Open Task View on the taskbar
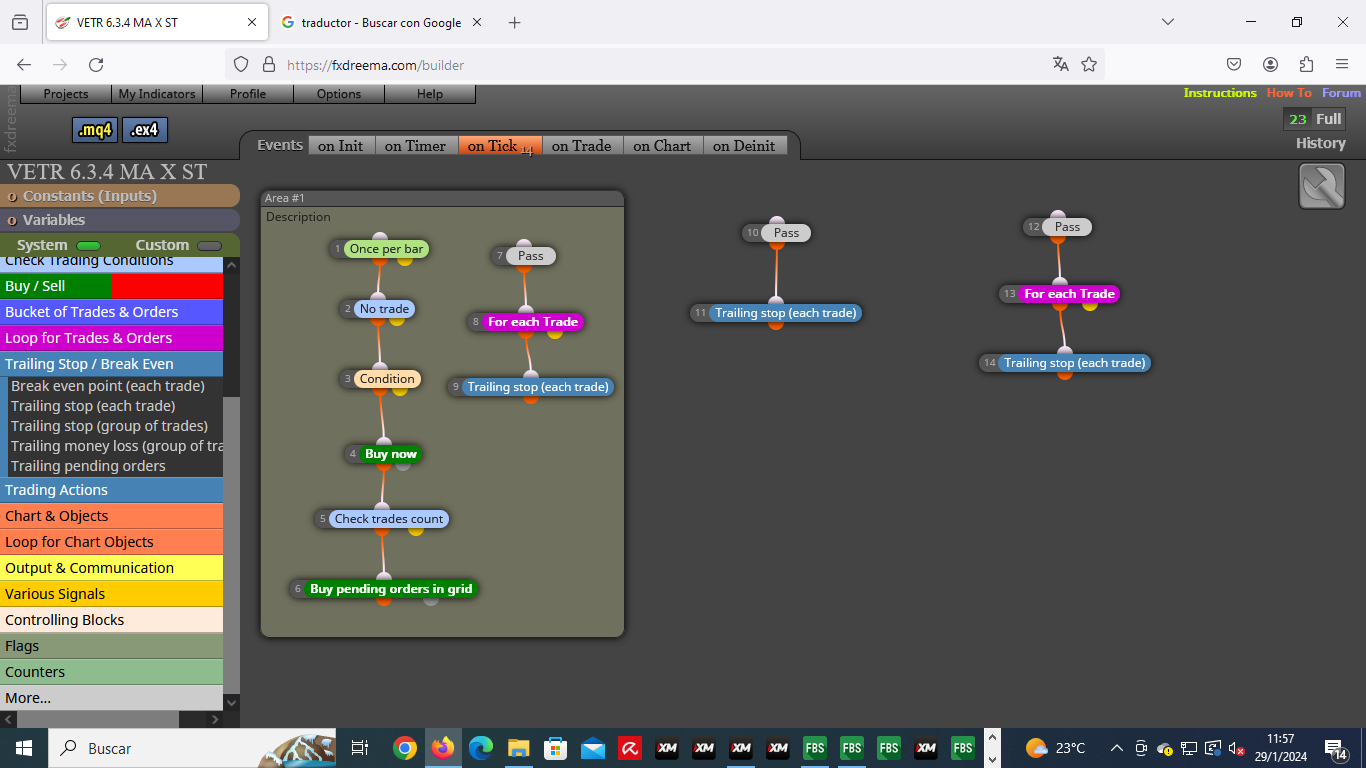1366x768 pixels. 360,748
